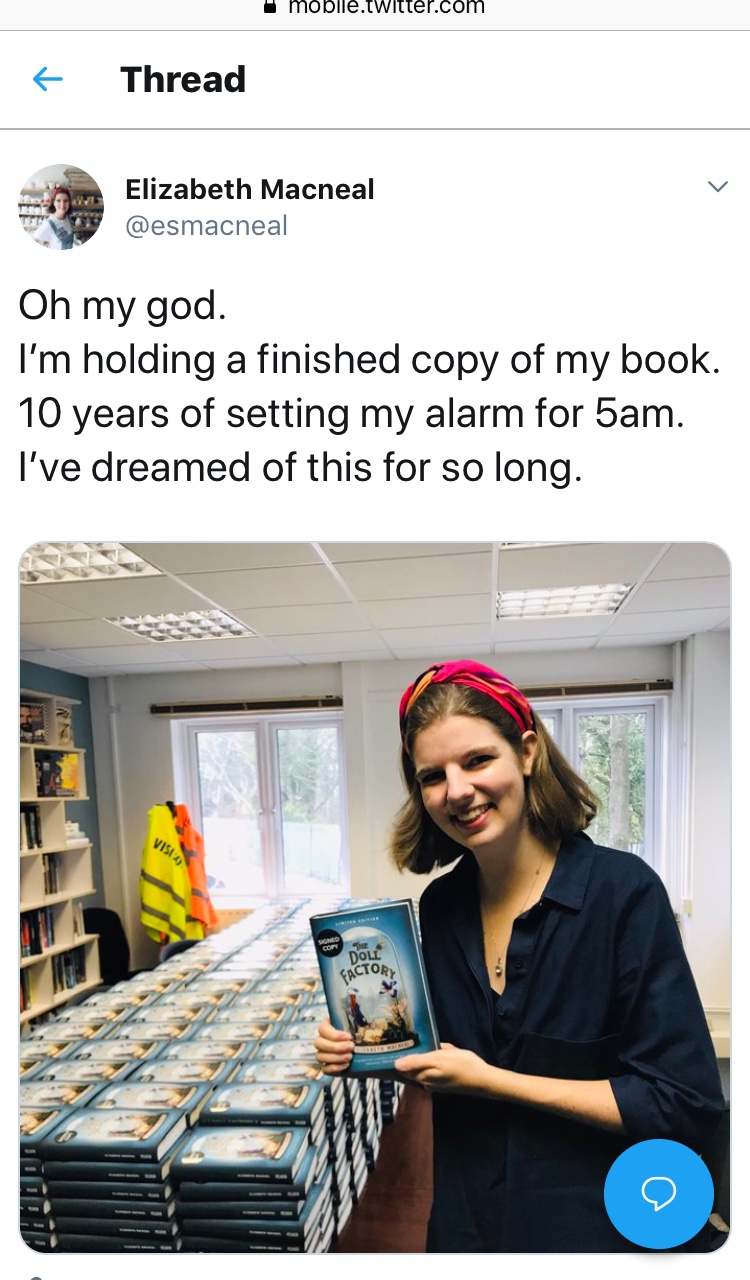Click the lock icon in address bar
This screenshot has height=1280, width=750.
[x=269, y=6]
